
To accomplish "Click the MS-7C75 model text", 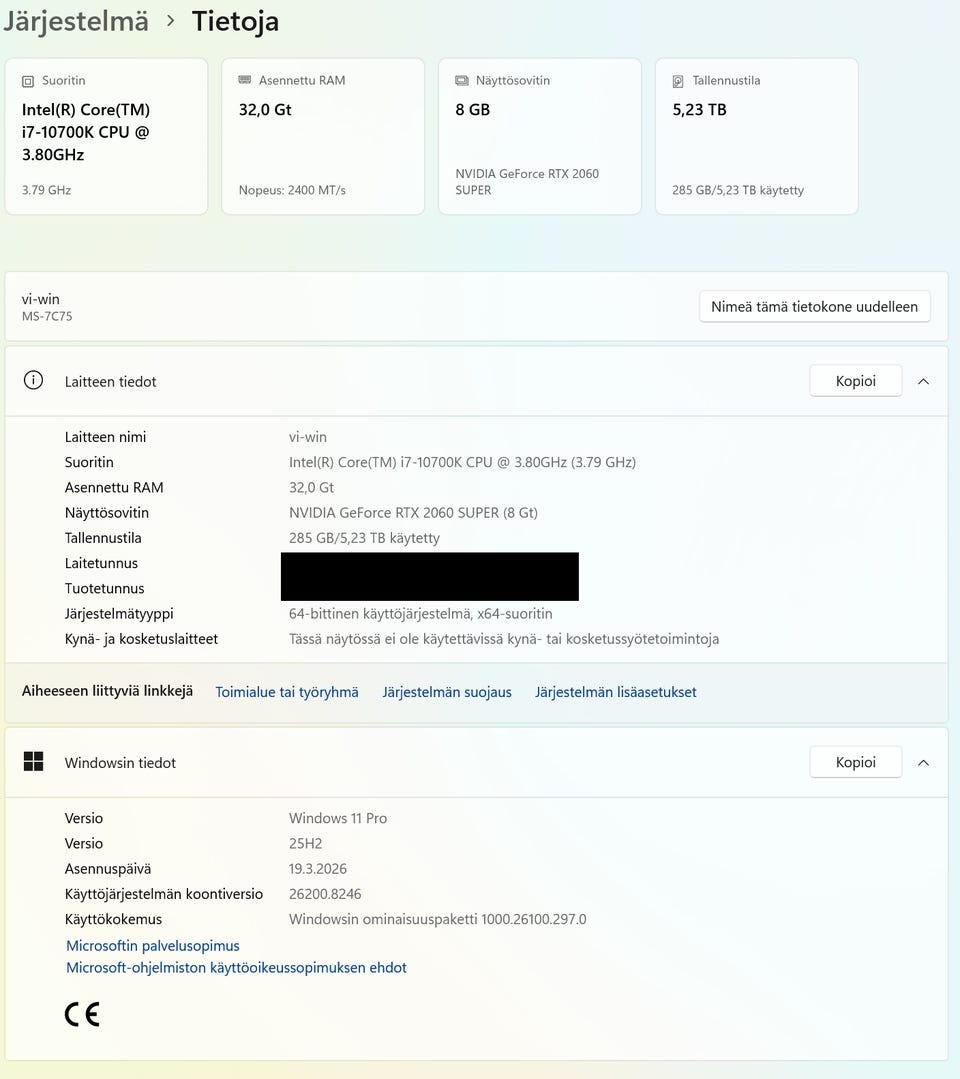I will tap(47, 317).
